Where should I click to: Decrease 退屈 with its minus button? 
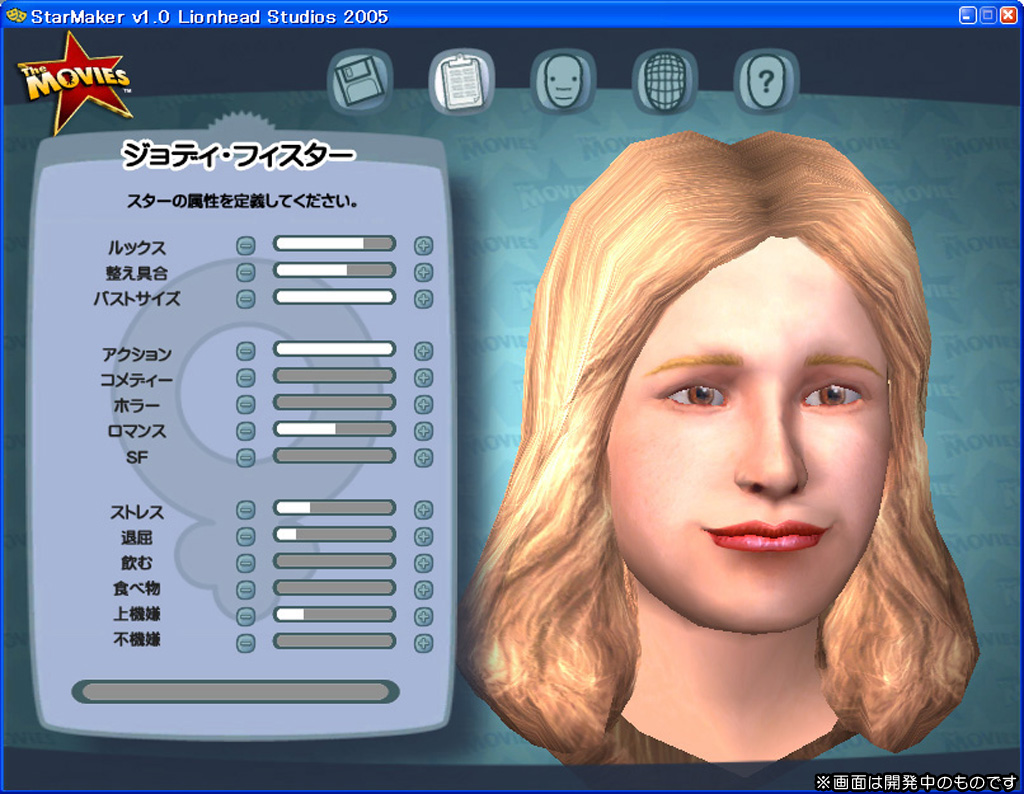point(246,537)
